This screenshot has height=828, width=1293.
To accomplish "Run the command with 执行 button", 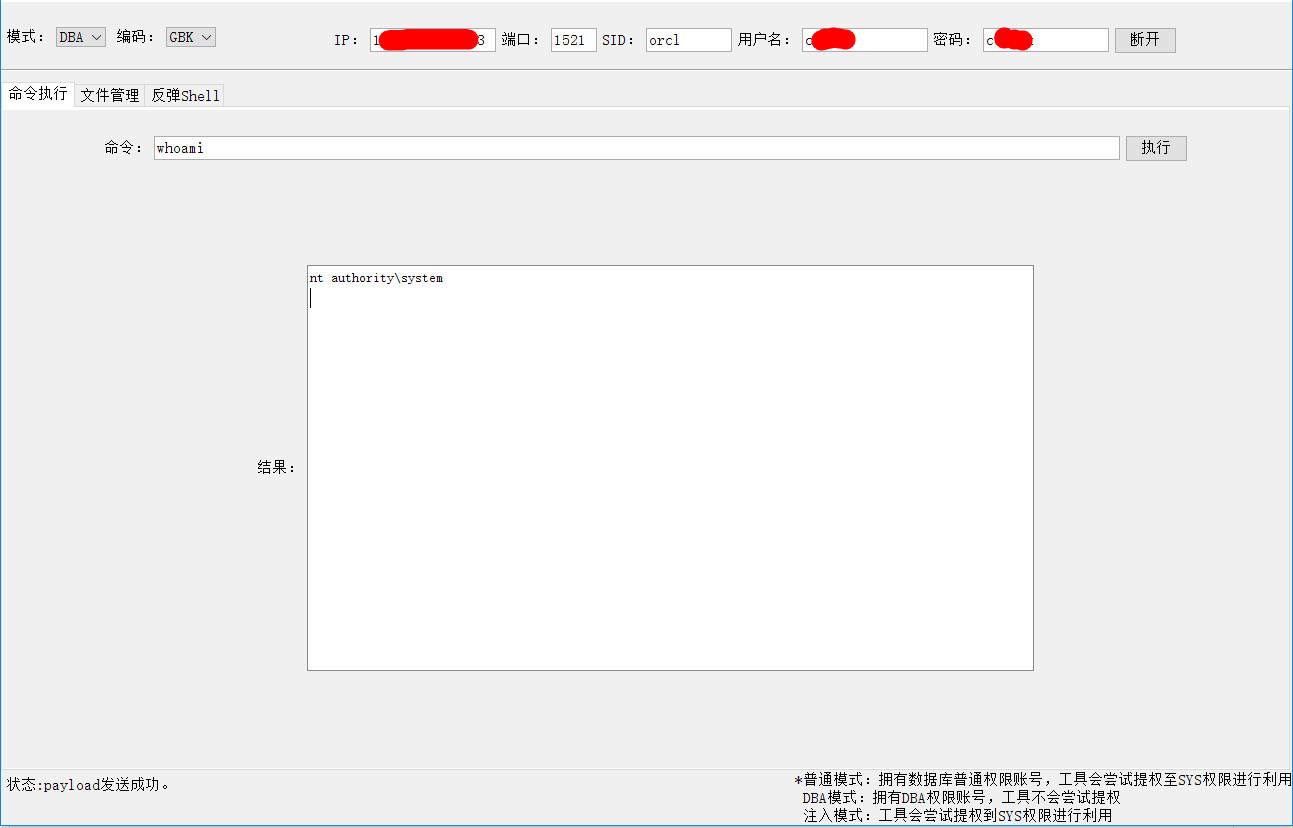I will [x=1156, y=148].
